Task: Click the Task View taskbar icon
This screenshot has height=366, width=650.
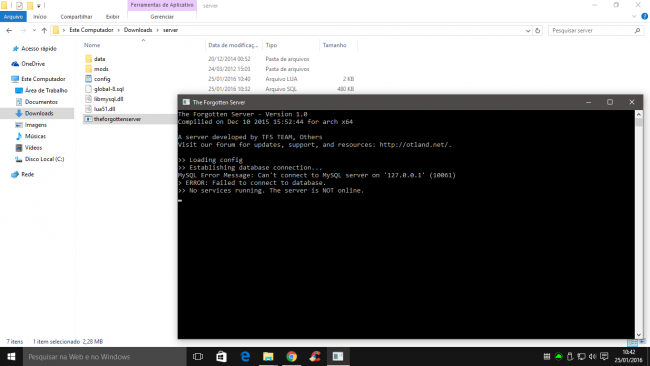Action: [x=198, y=356]
